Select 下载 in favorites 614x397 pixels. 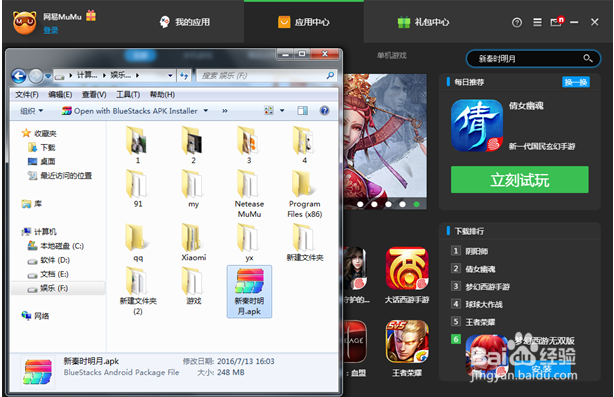[42, 147]
